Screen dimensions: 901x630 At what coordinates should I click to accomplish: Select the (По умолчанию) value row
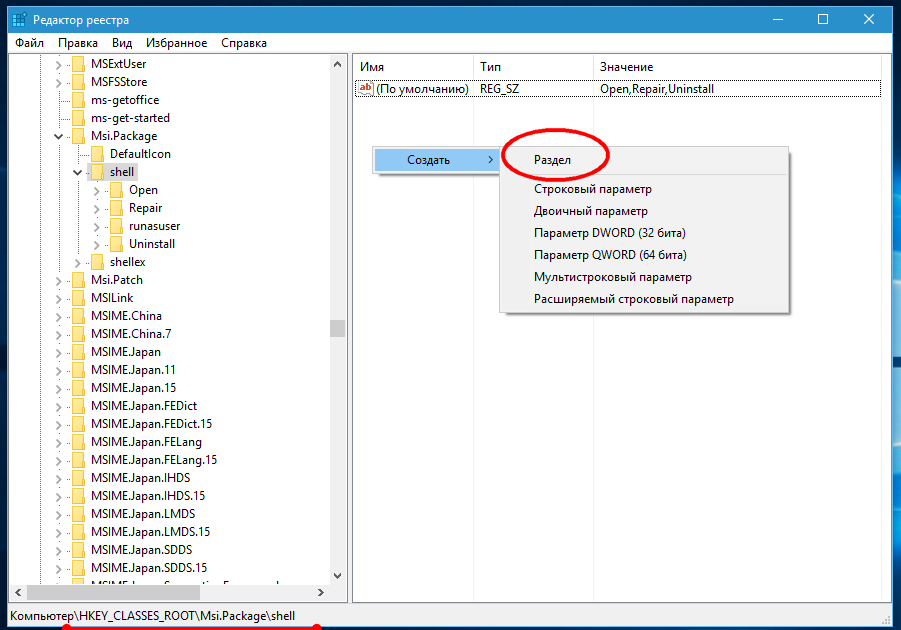[618, 89]
